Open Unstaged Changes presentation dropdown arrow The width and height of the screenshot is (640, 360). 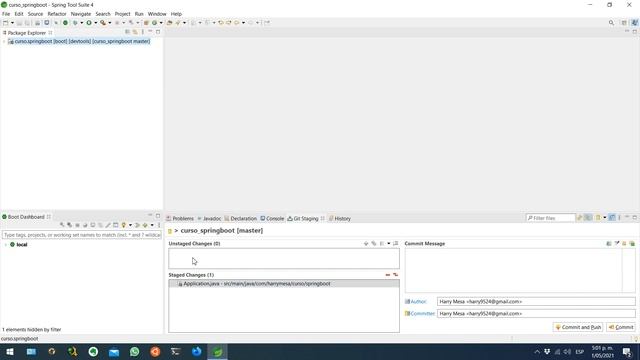click(389, 243)
